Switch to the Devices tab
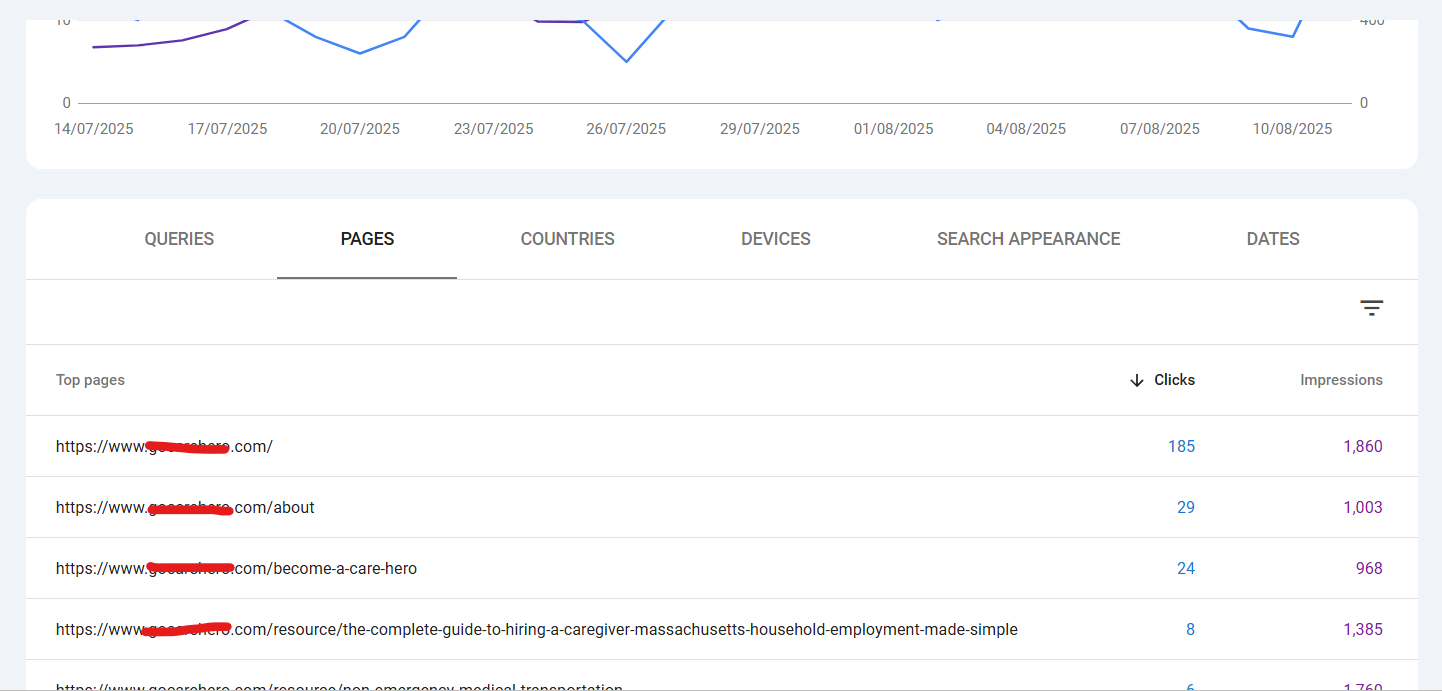The image size is (1442, 691). coord(775,239)
